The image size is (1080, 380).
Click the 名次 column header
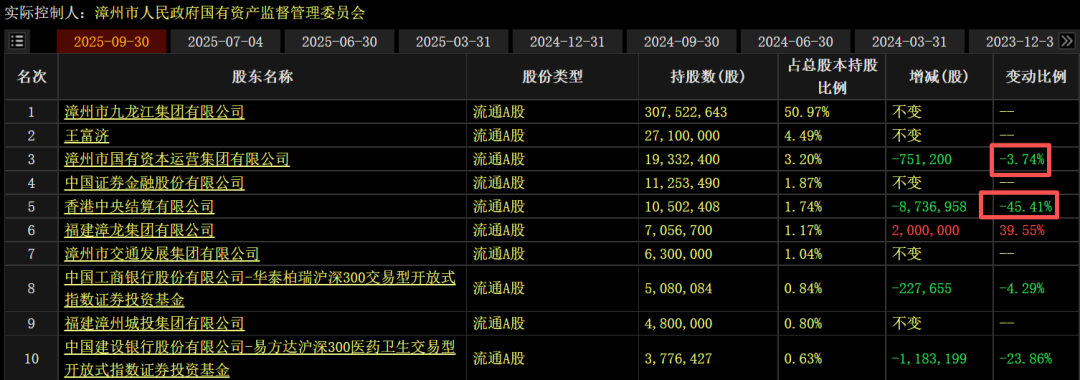pos(31,76)
